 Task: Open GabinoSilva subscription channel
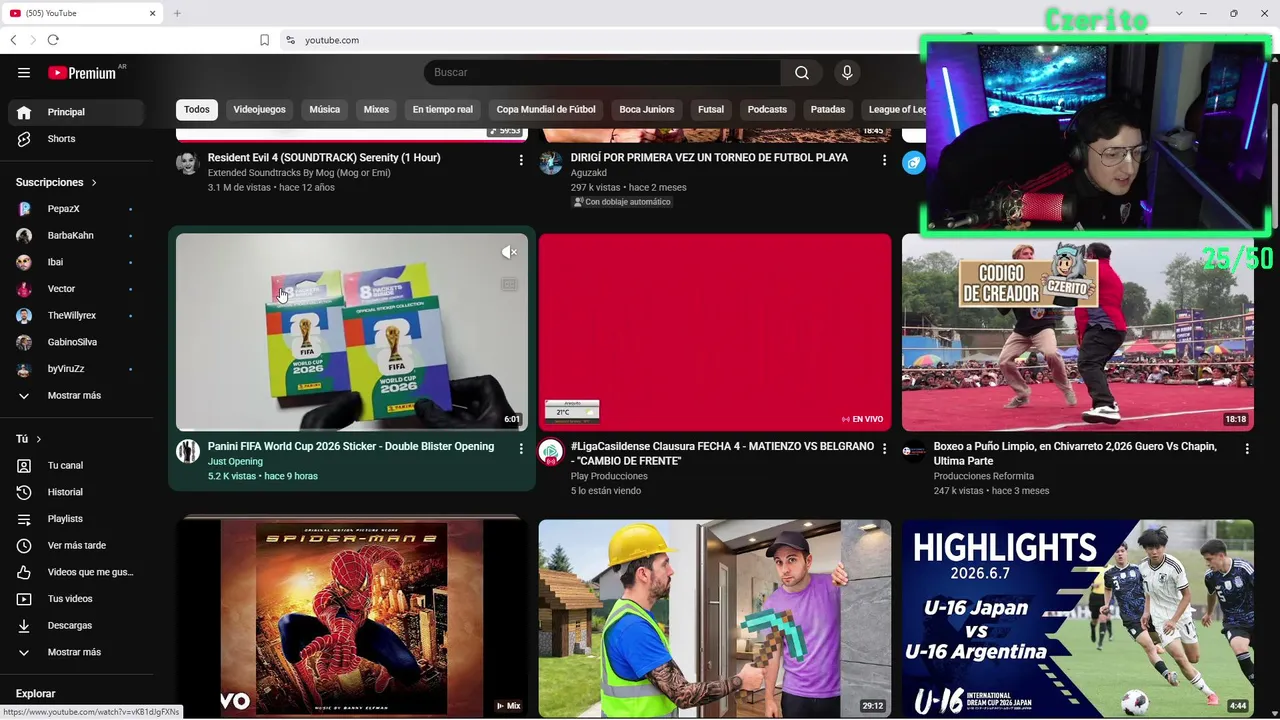[76, 342]
